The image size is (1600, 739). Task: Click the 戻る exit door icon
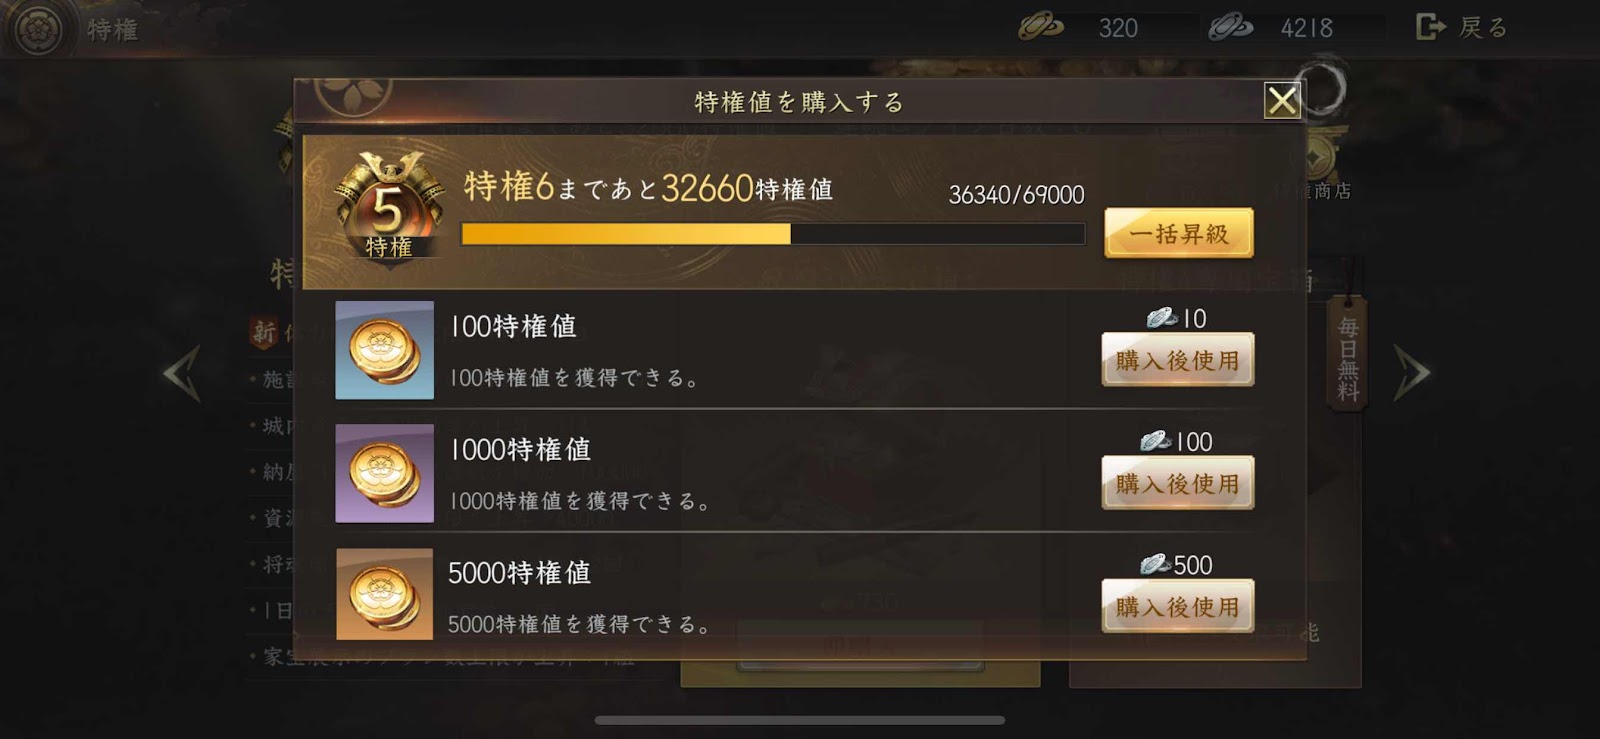coord(1431,27)
